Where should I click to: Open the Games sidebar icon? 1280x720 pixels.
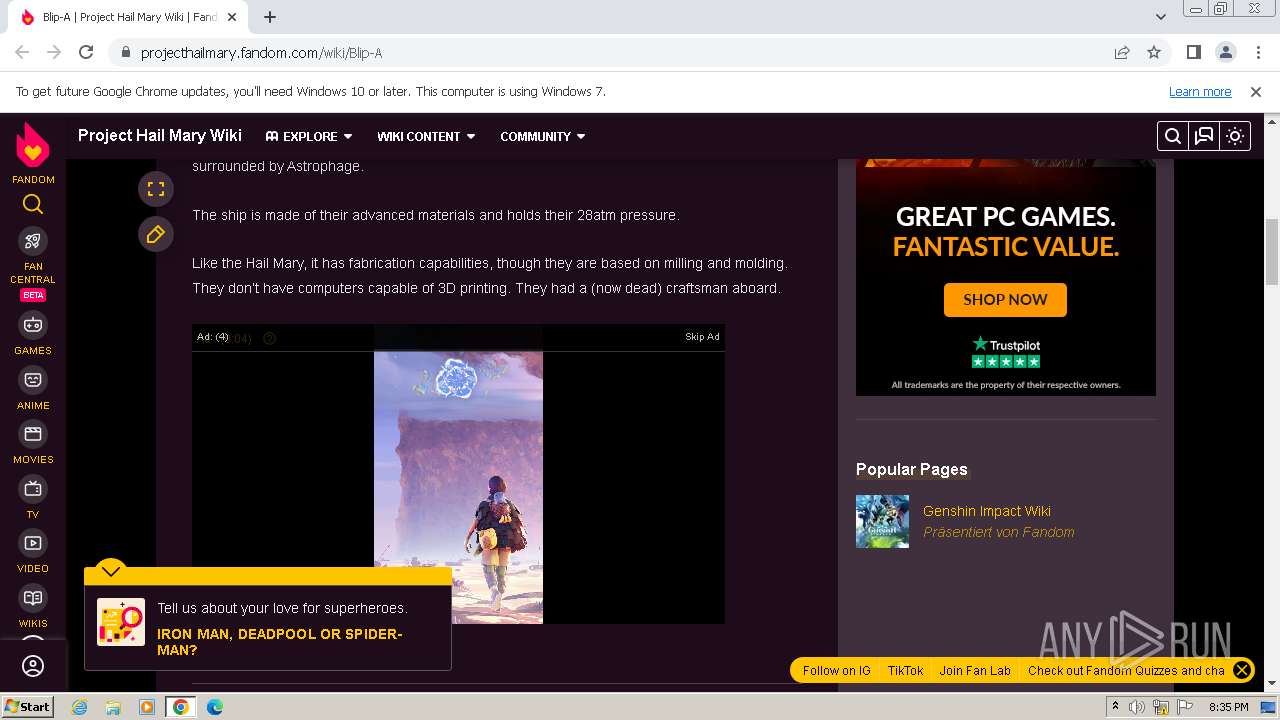pos(33,325)
